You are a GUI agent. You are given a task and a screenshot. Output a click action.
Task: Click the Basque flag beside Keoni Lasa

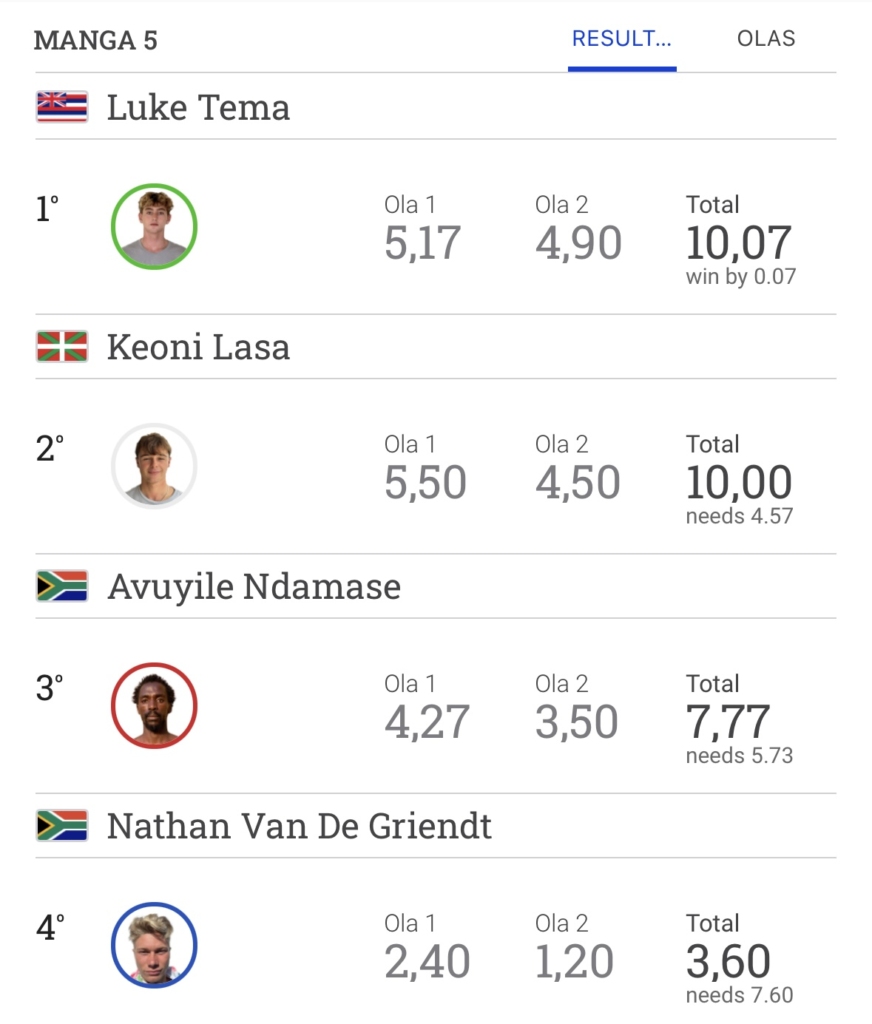coord(62,347)
